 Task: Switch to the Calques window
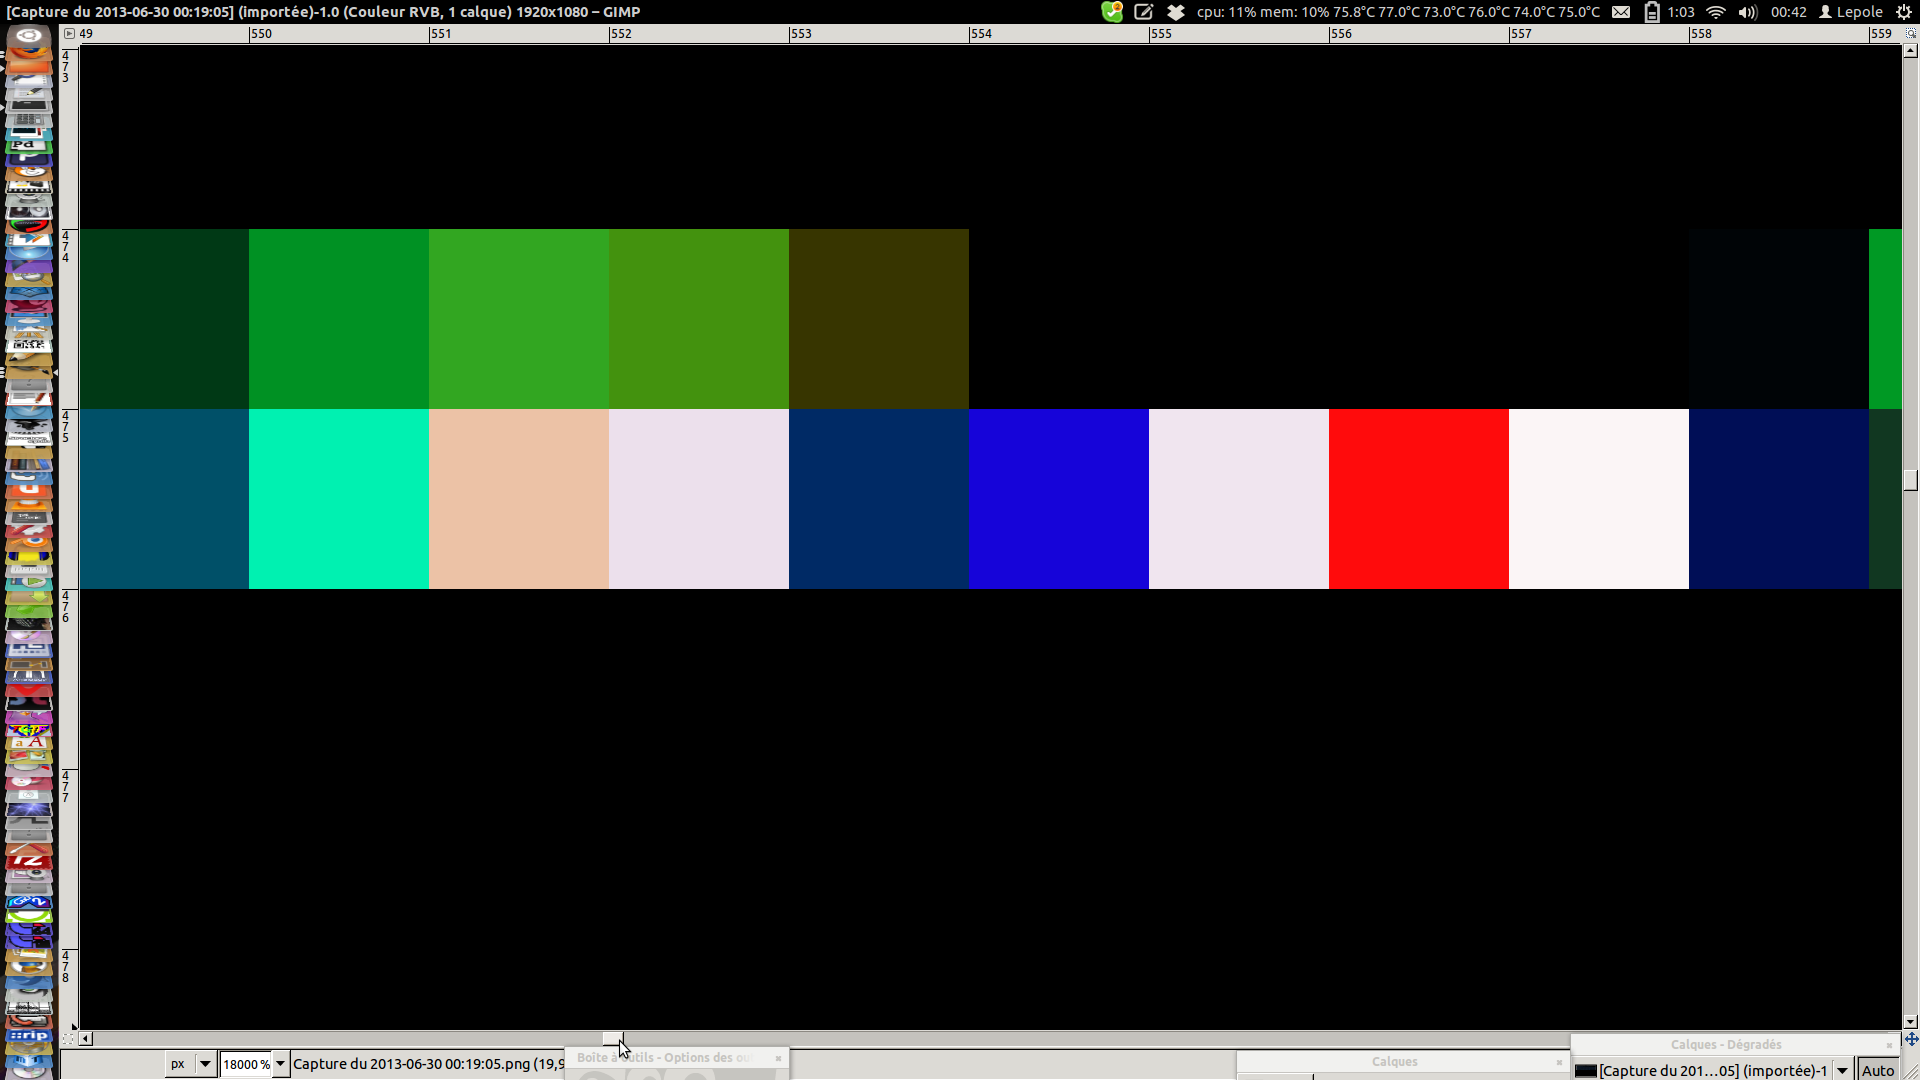click(x=1394, y=1062)
